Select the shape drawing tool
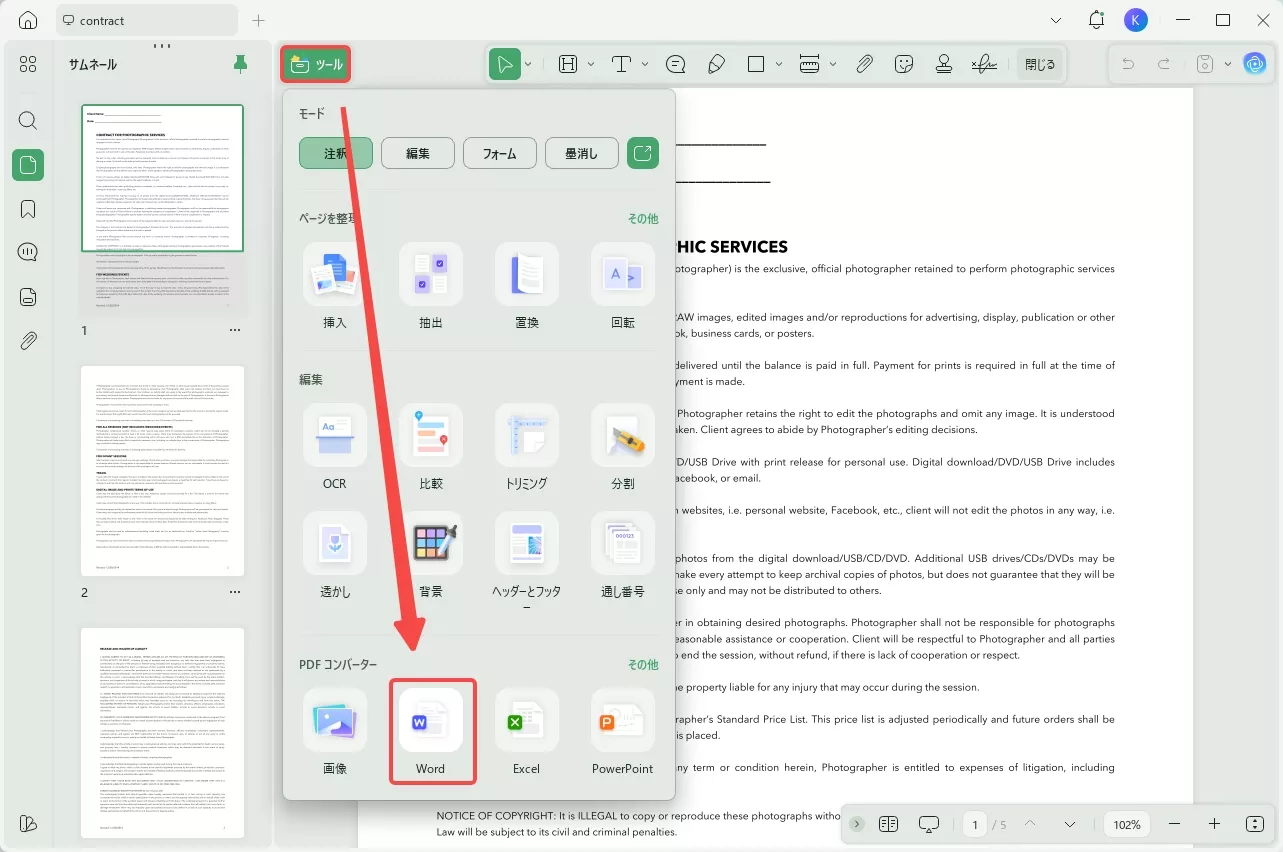 [x=754, y=63]
